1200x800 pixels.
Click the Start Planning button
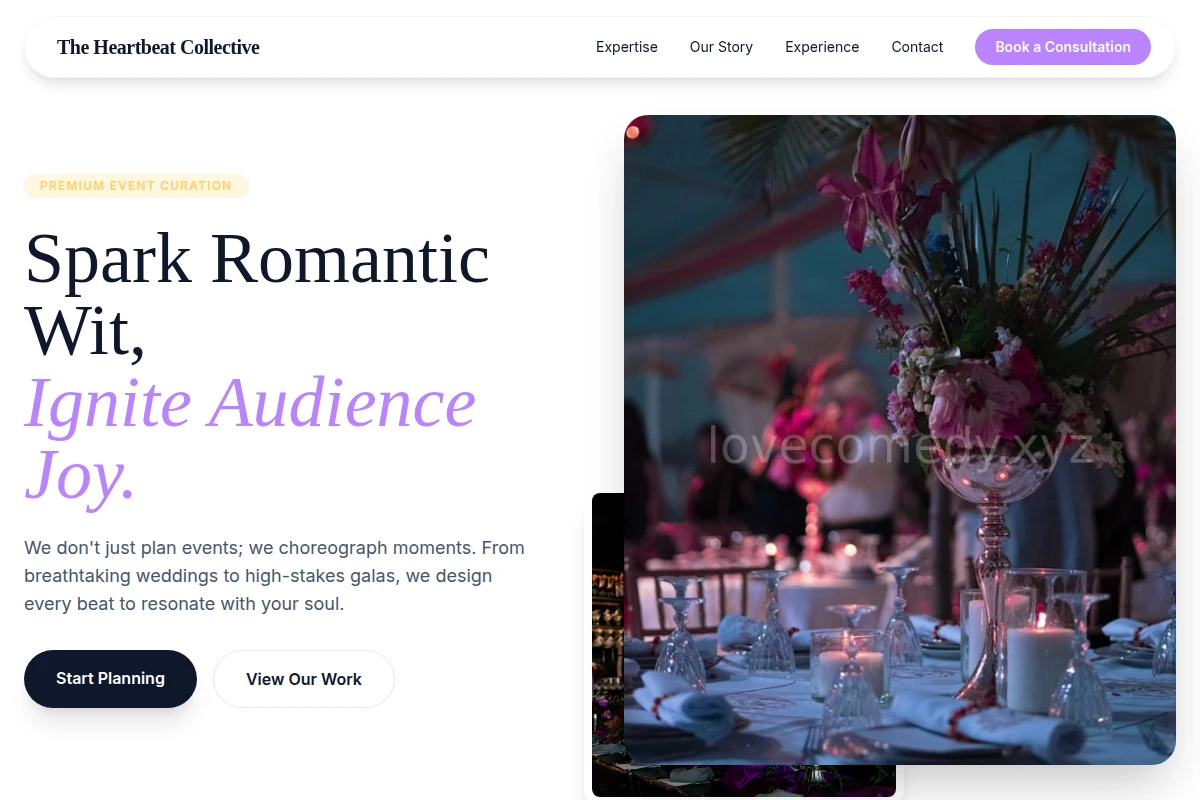coord(110,679)
